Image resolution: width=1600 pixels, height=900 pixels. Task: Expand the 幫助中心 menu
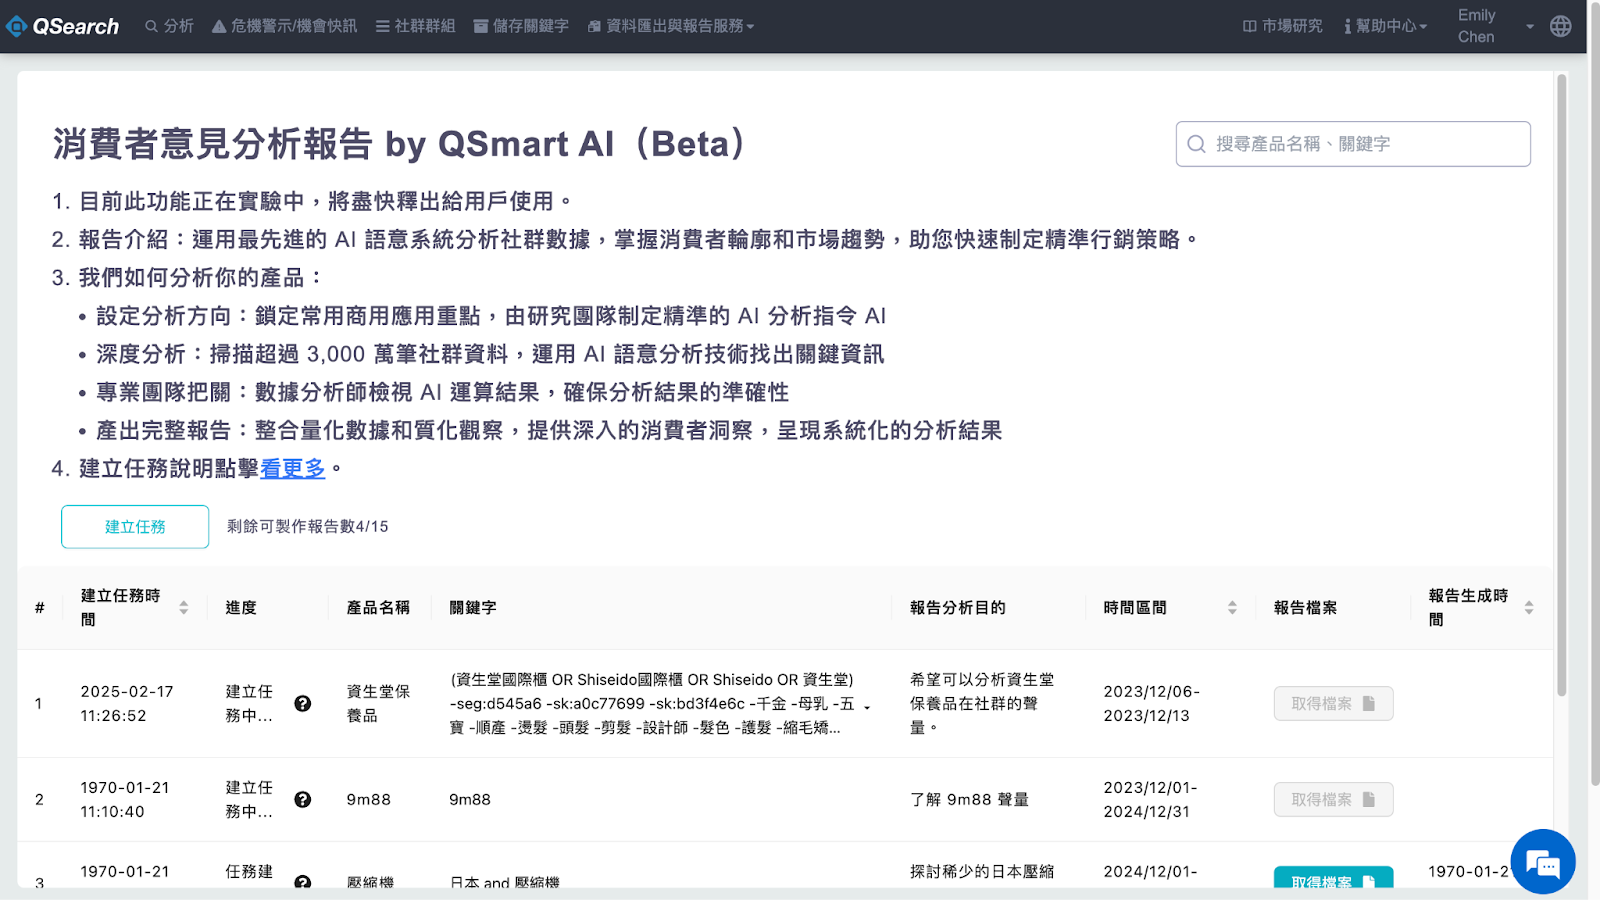(1386, 26)
